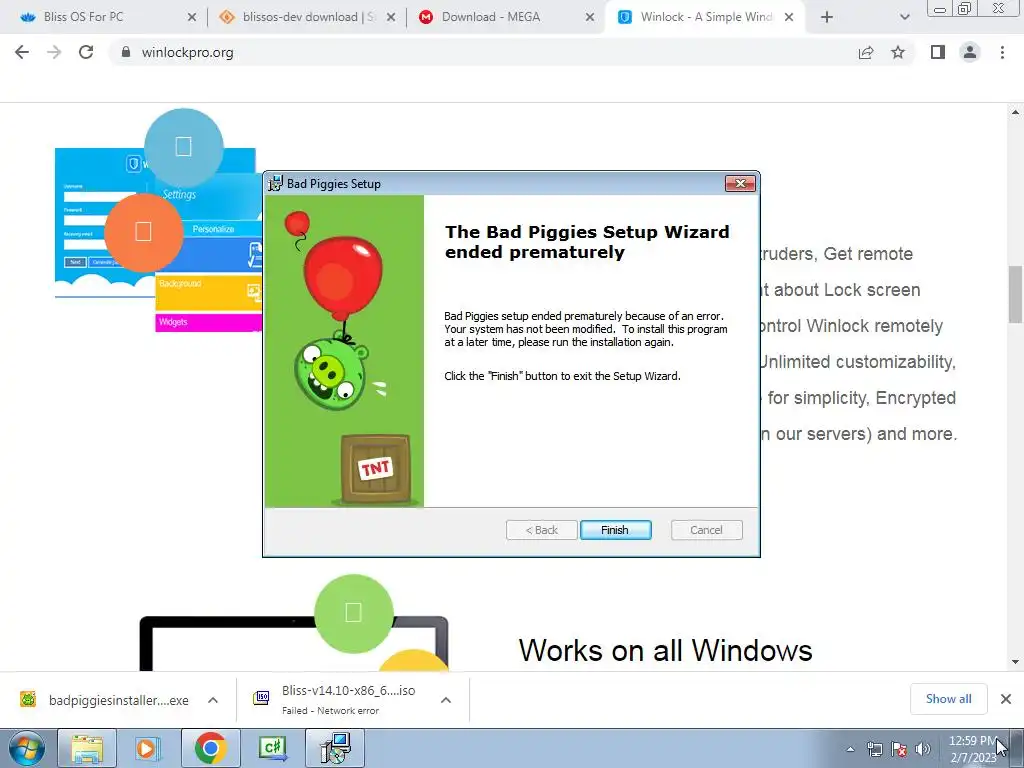Open a new browser tab
Image resolution: width=1024 pixels, height=768 pixels.
(827, 17)
